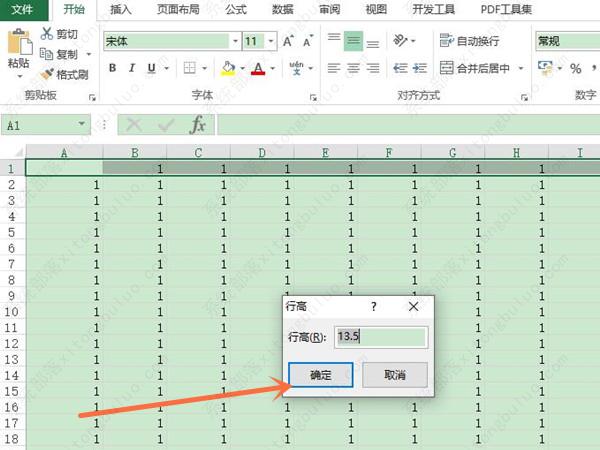Screen dimensions: 600x450
Task: Open the 文件 (File) menu
Action: click(x=23, y=10)
